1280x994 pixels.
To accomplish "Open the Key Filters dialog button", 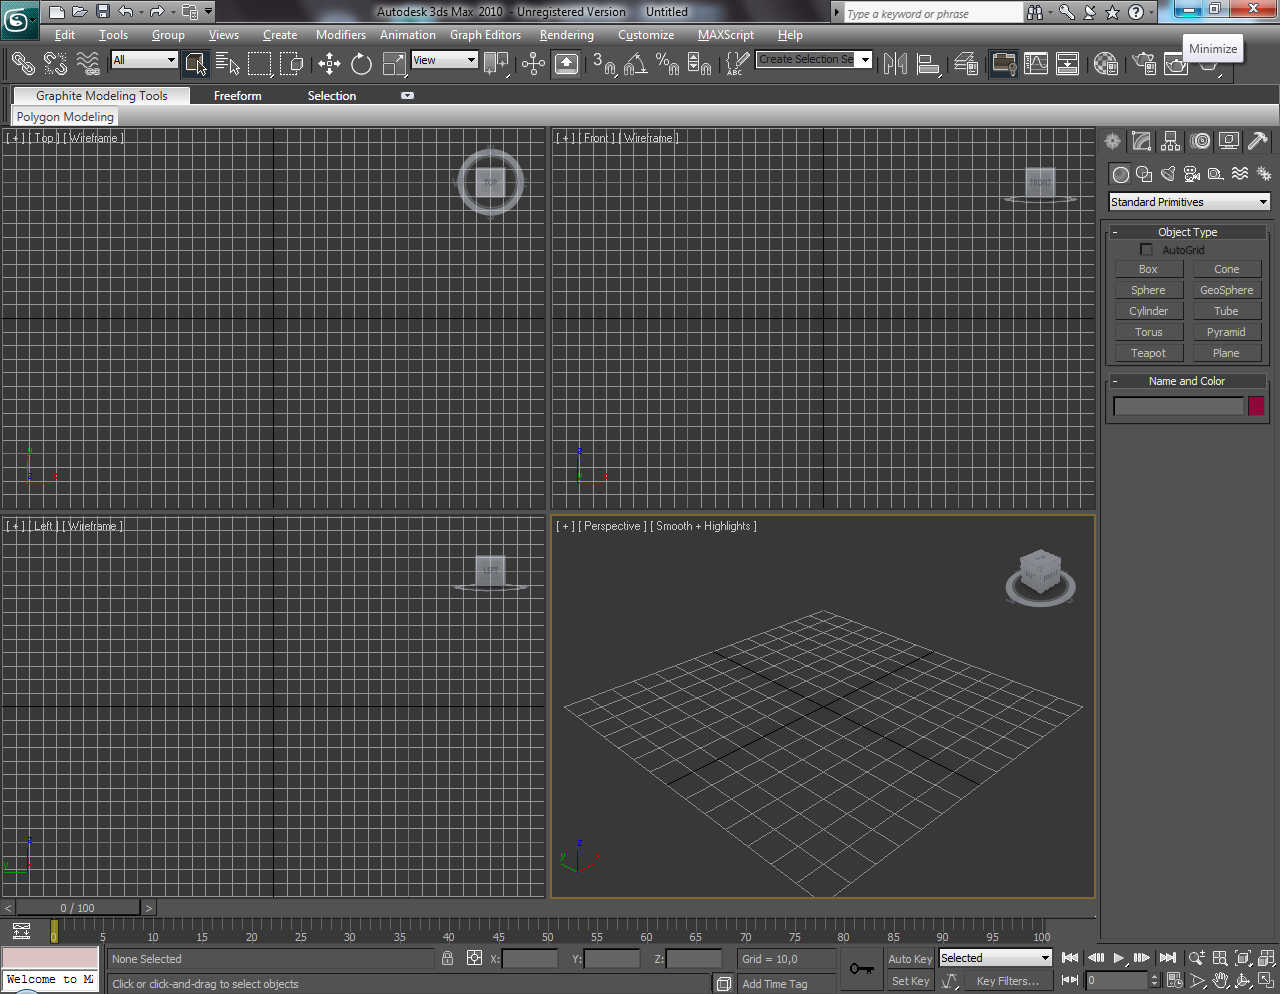I will [x=1007, y=981].
